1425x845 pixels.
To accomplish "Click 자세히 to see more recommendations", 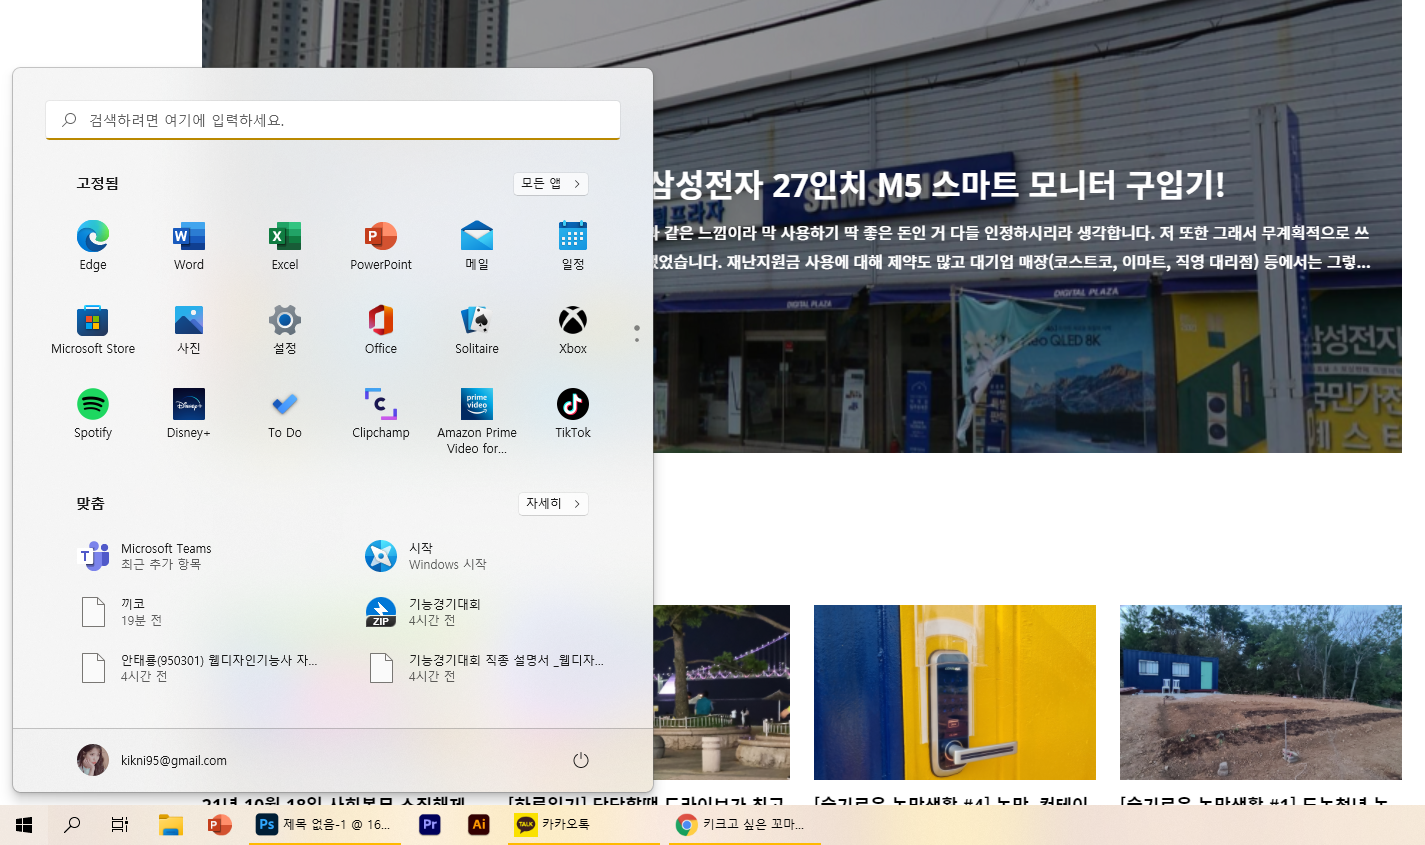I will tap(553, 504).
